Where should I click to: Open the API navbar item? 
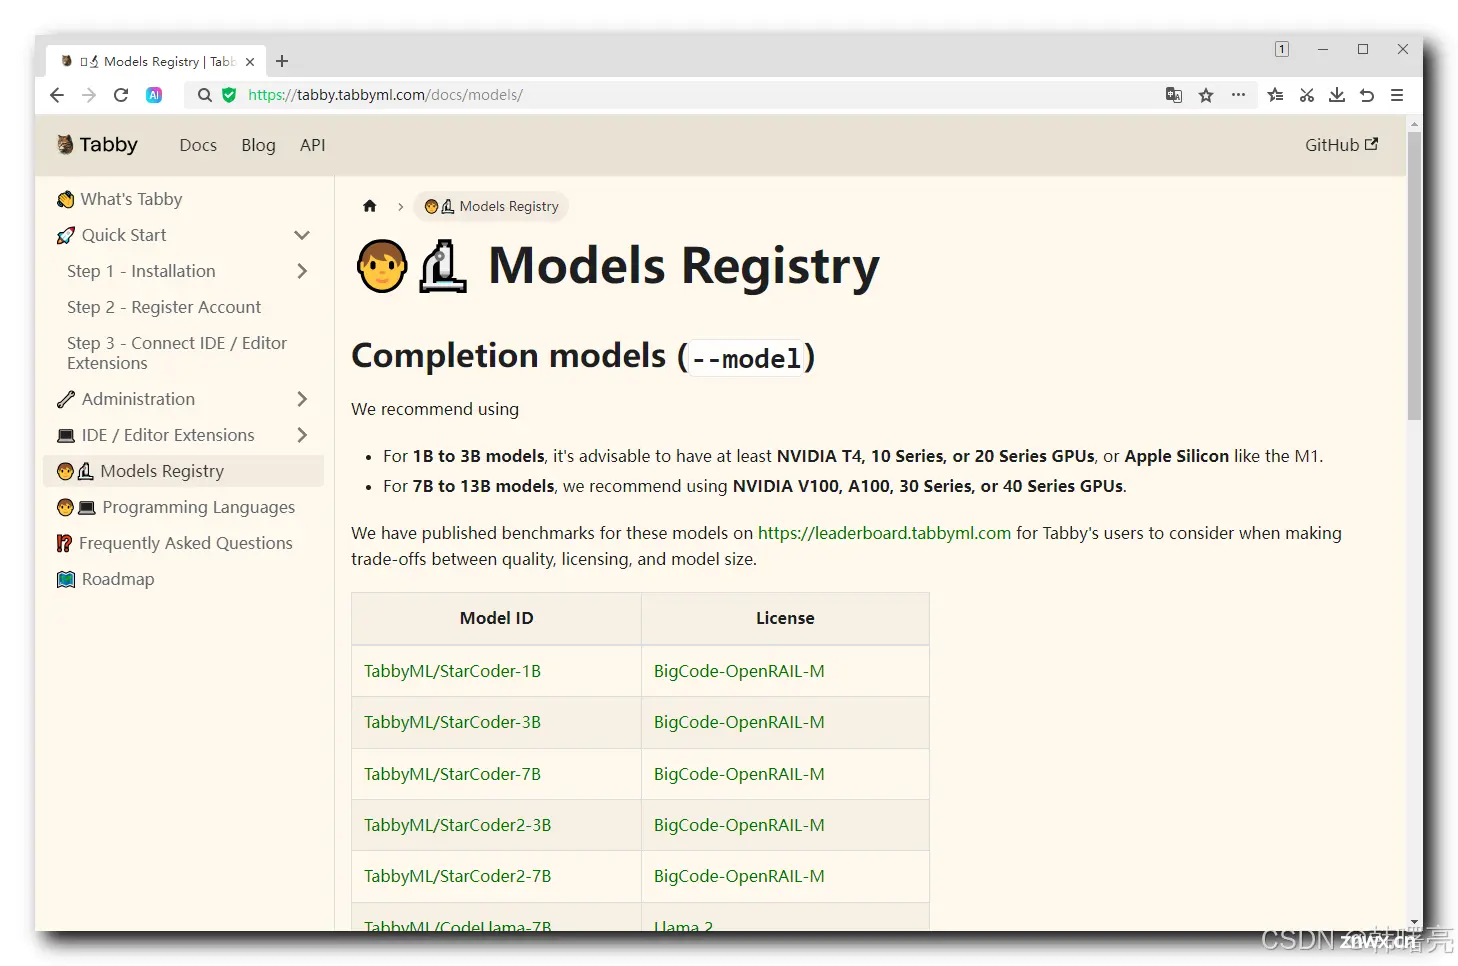point(313,145)
